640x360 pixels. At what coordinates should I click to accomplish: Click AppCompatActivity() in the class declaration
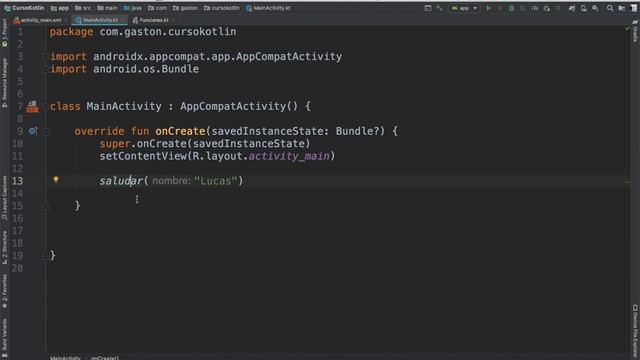pos(239,106)
